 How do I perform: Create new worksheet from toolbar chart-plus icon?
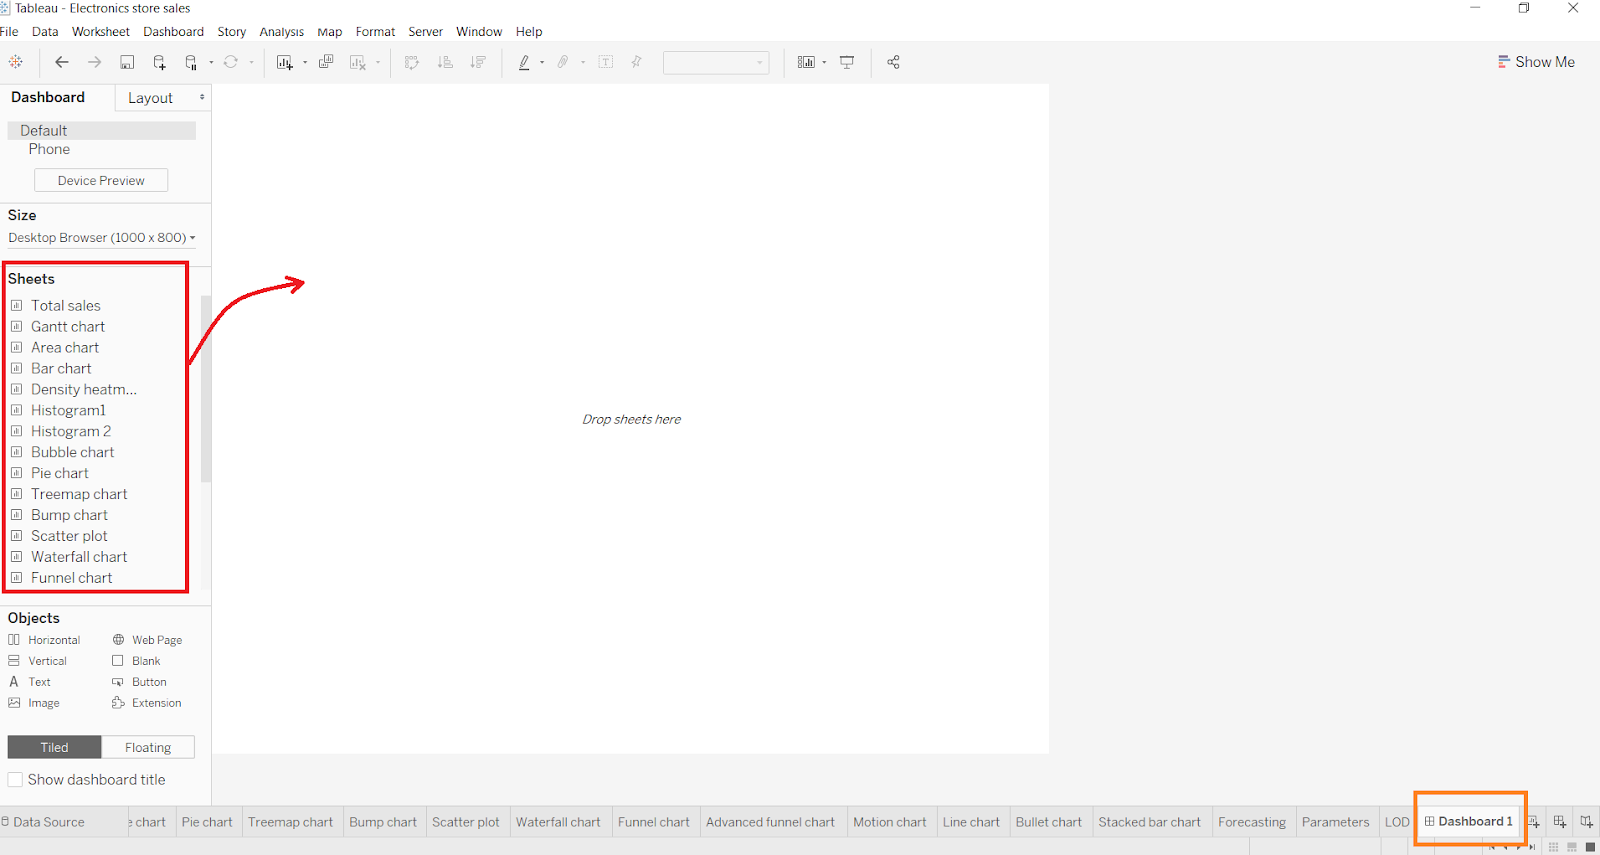coord(285,62)
